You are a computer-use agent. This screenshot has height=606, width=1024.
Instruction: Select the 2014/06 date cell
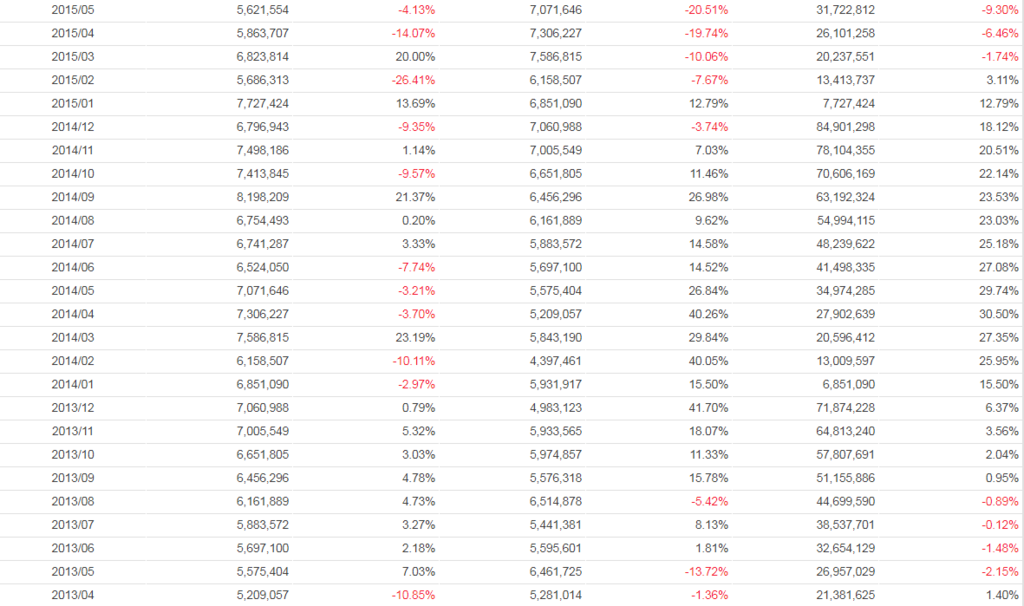coord(71,267)
